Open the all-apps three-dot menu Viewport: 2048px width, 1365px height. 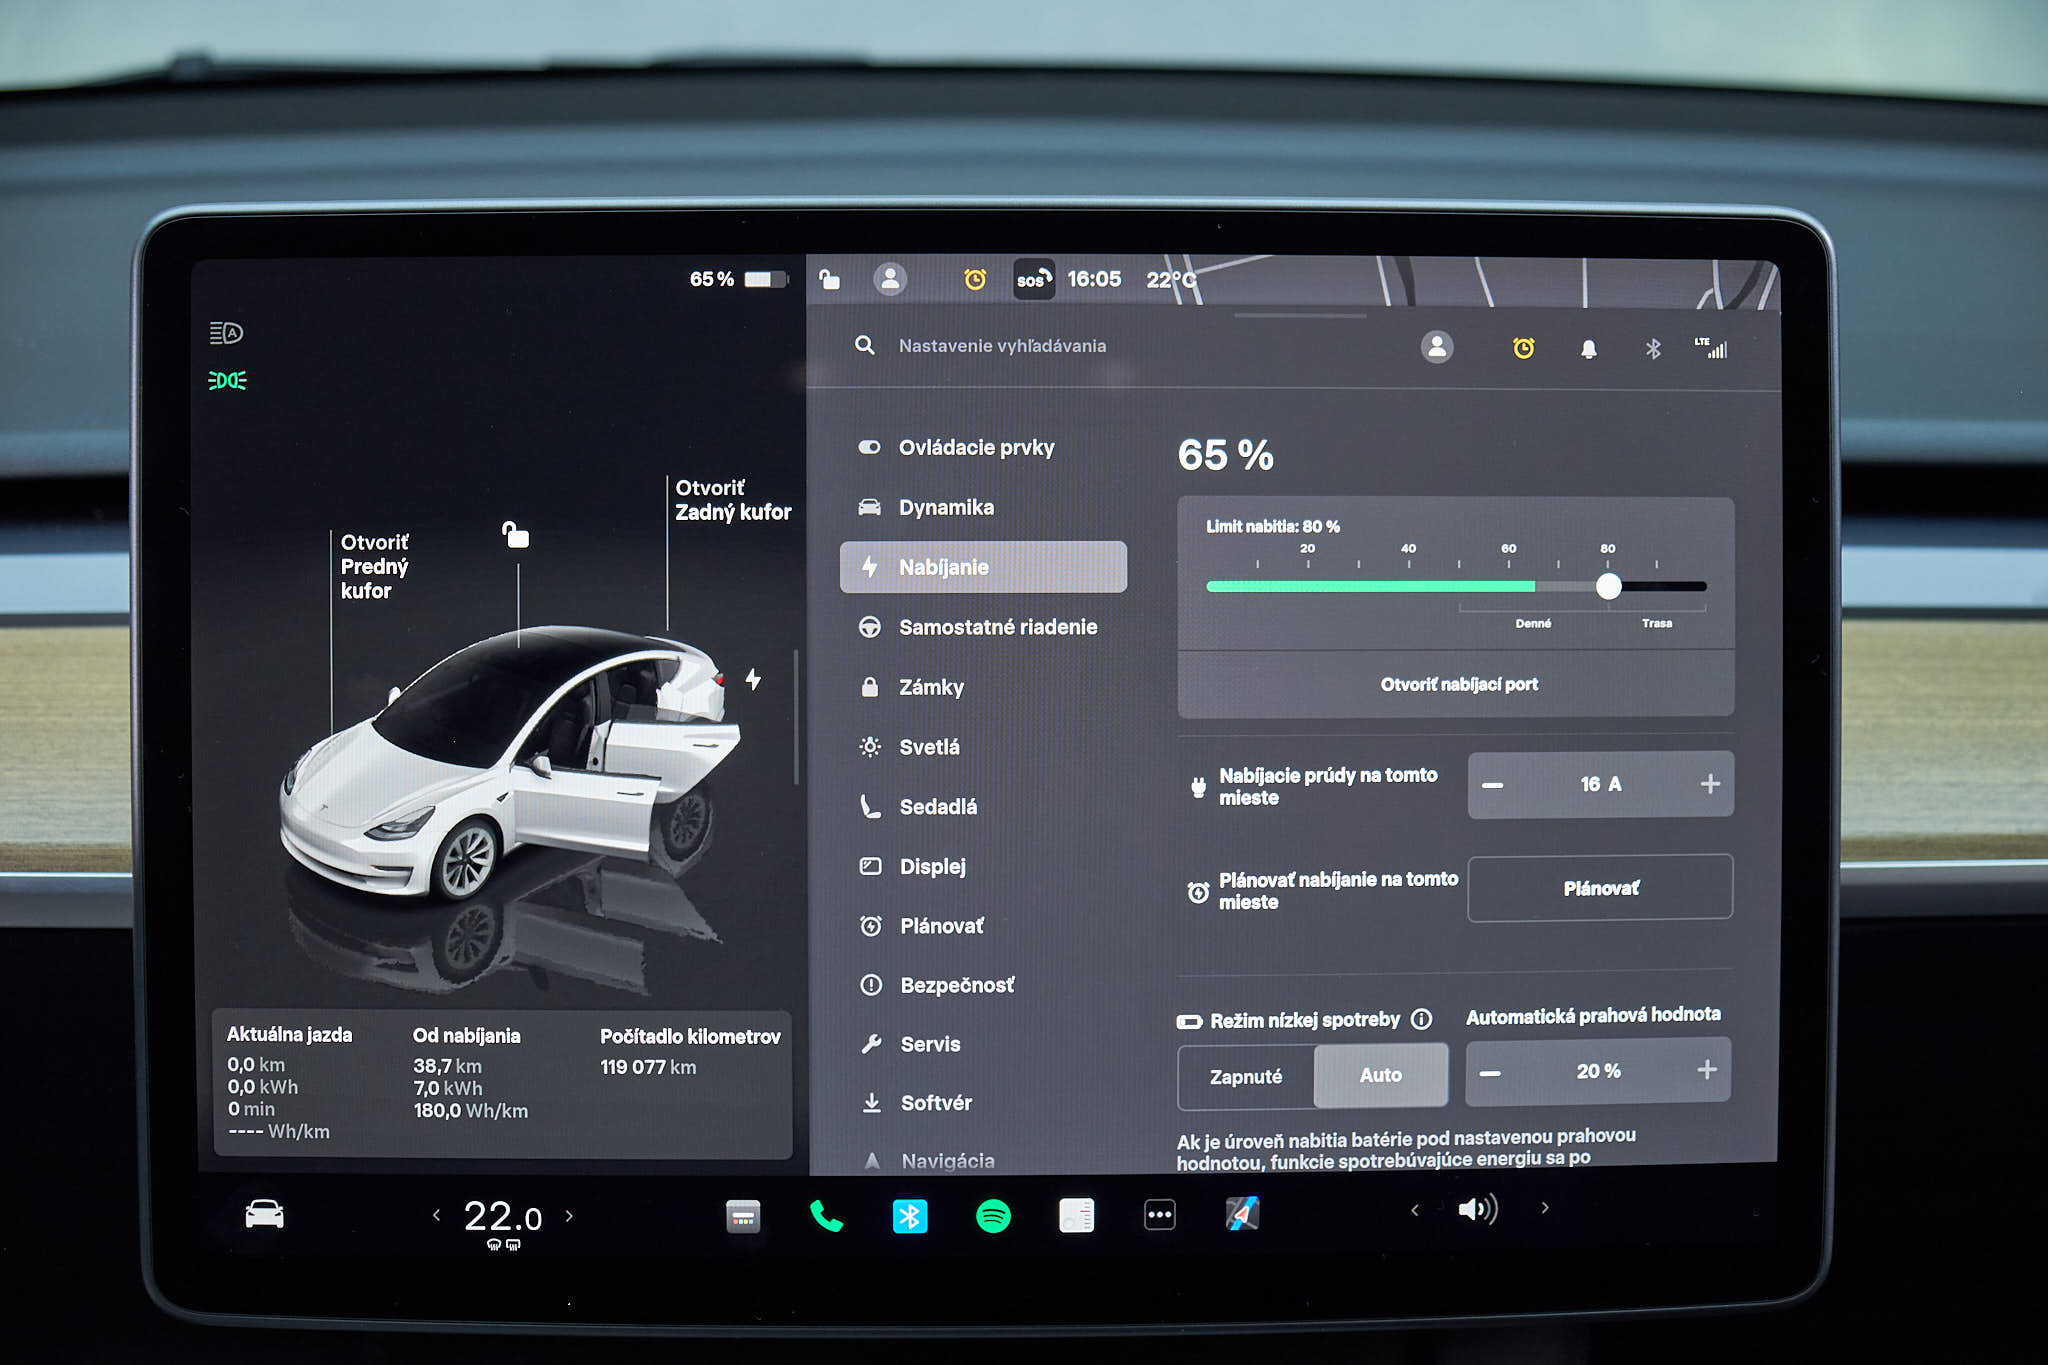[x=1159, y=1215]
